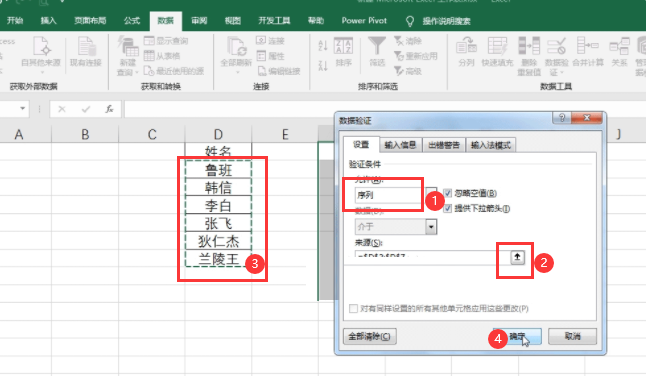Open the Name Box dropdown arrow
Viewport: 646px width, 376px height.
click(22, 109)
